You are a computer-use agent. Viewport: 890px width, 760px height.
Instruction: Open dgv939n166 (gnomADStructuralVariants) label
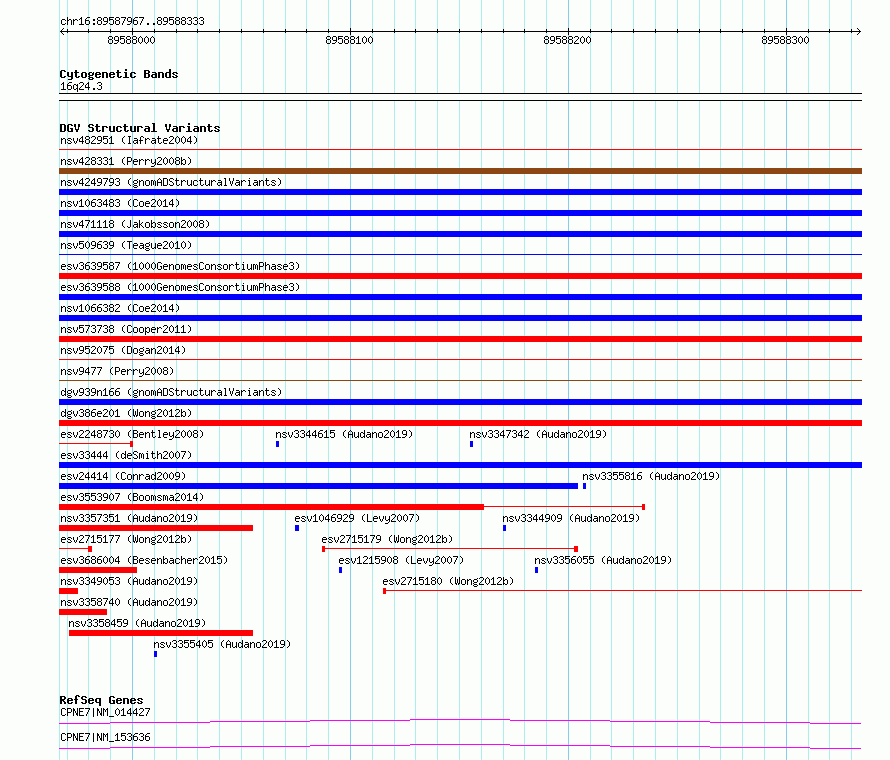(171, 392)
